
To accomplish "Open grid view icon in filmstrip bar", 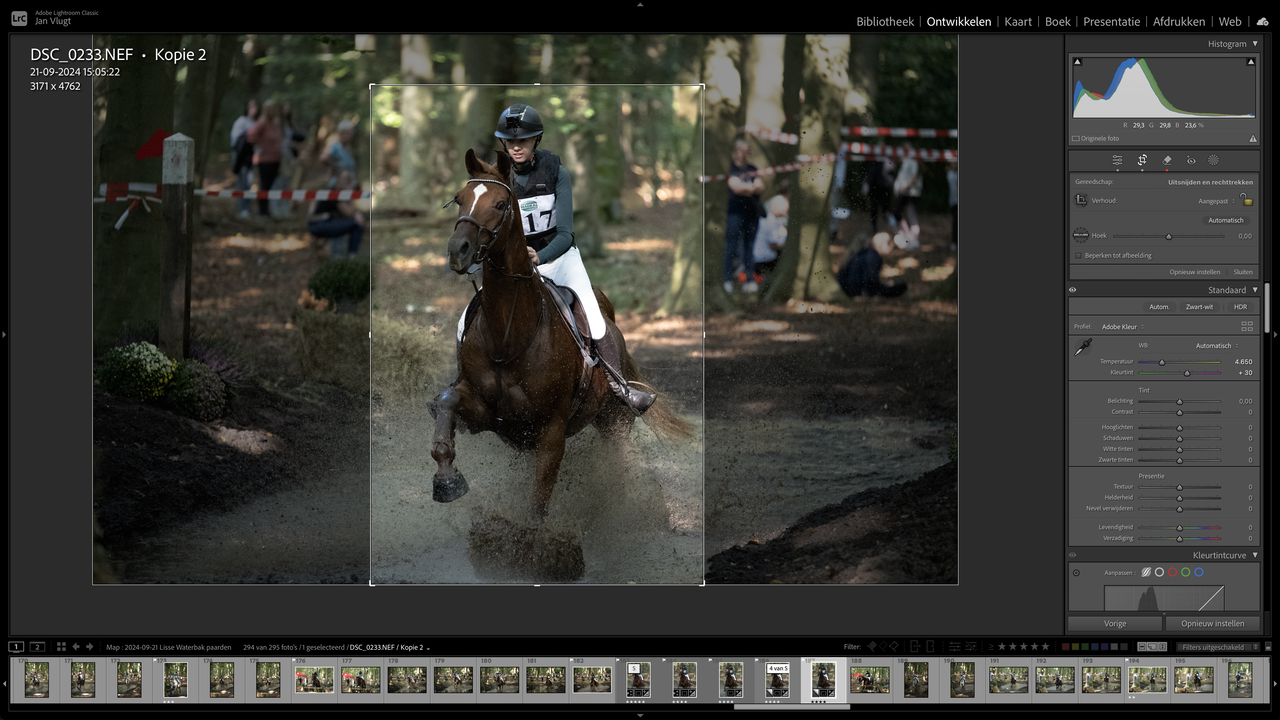I will tap(61, 647).
